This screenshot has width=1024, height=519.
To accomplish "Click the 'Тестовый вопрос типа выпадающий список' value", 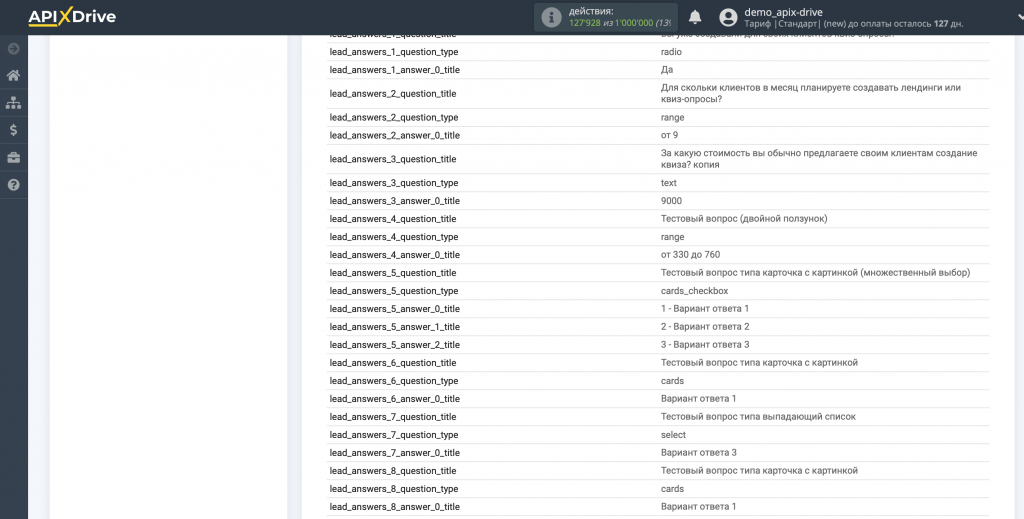I will coord(758,417).
